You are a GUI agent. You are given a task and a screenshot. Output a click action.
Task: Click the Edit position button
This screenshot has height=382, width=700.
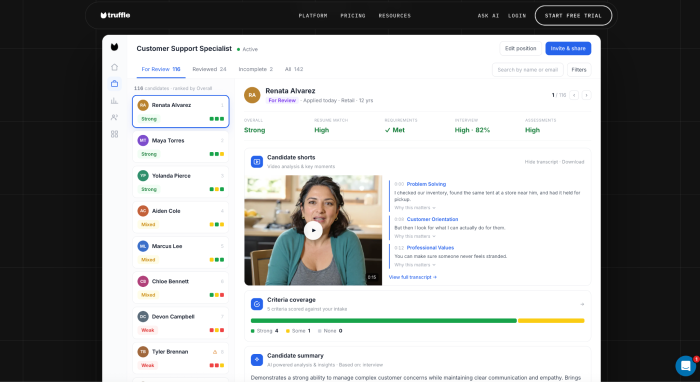[521, 48]
